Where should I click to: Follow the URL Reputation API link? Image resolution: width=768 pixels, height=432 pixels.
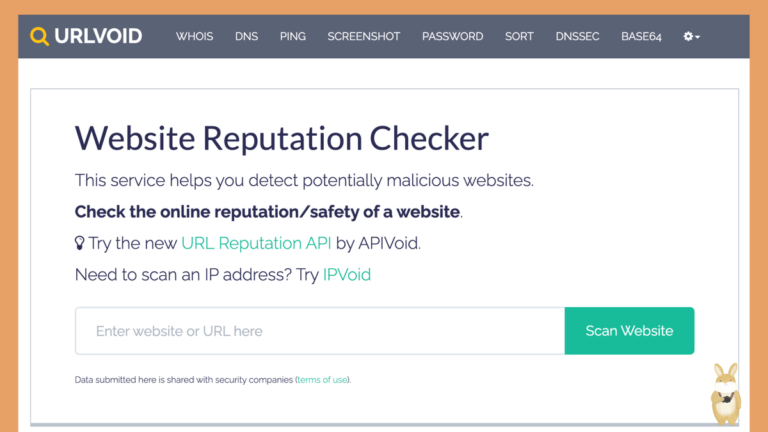[x=256, y=243]
